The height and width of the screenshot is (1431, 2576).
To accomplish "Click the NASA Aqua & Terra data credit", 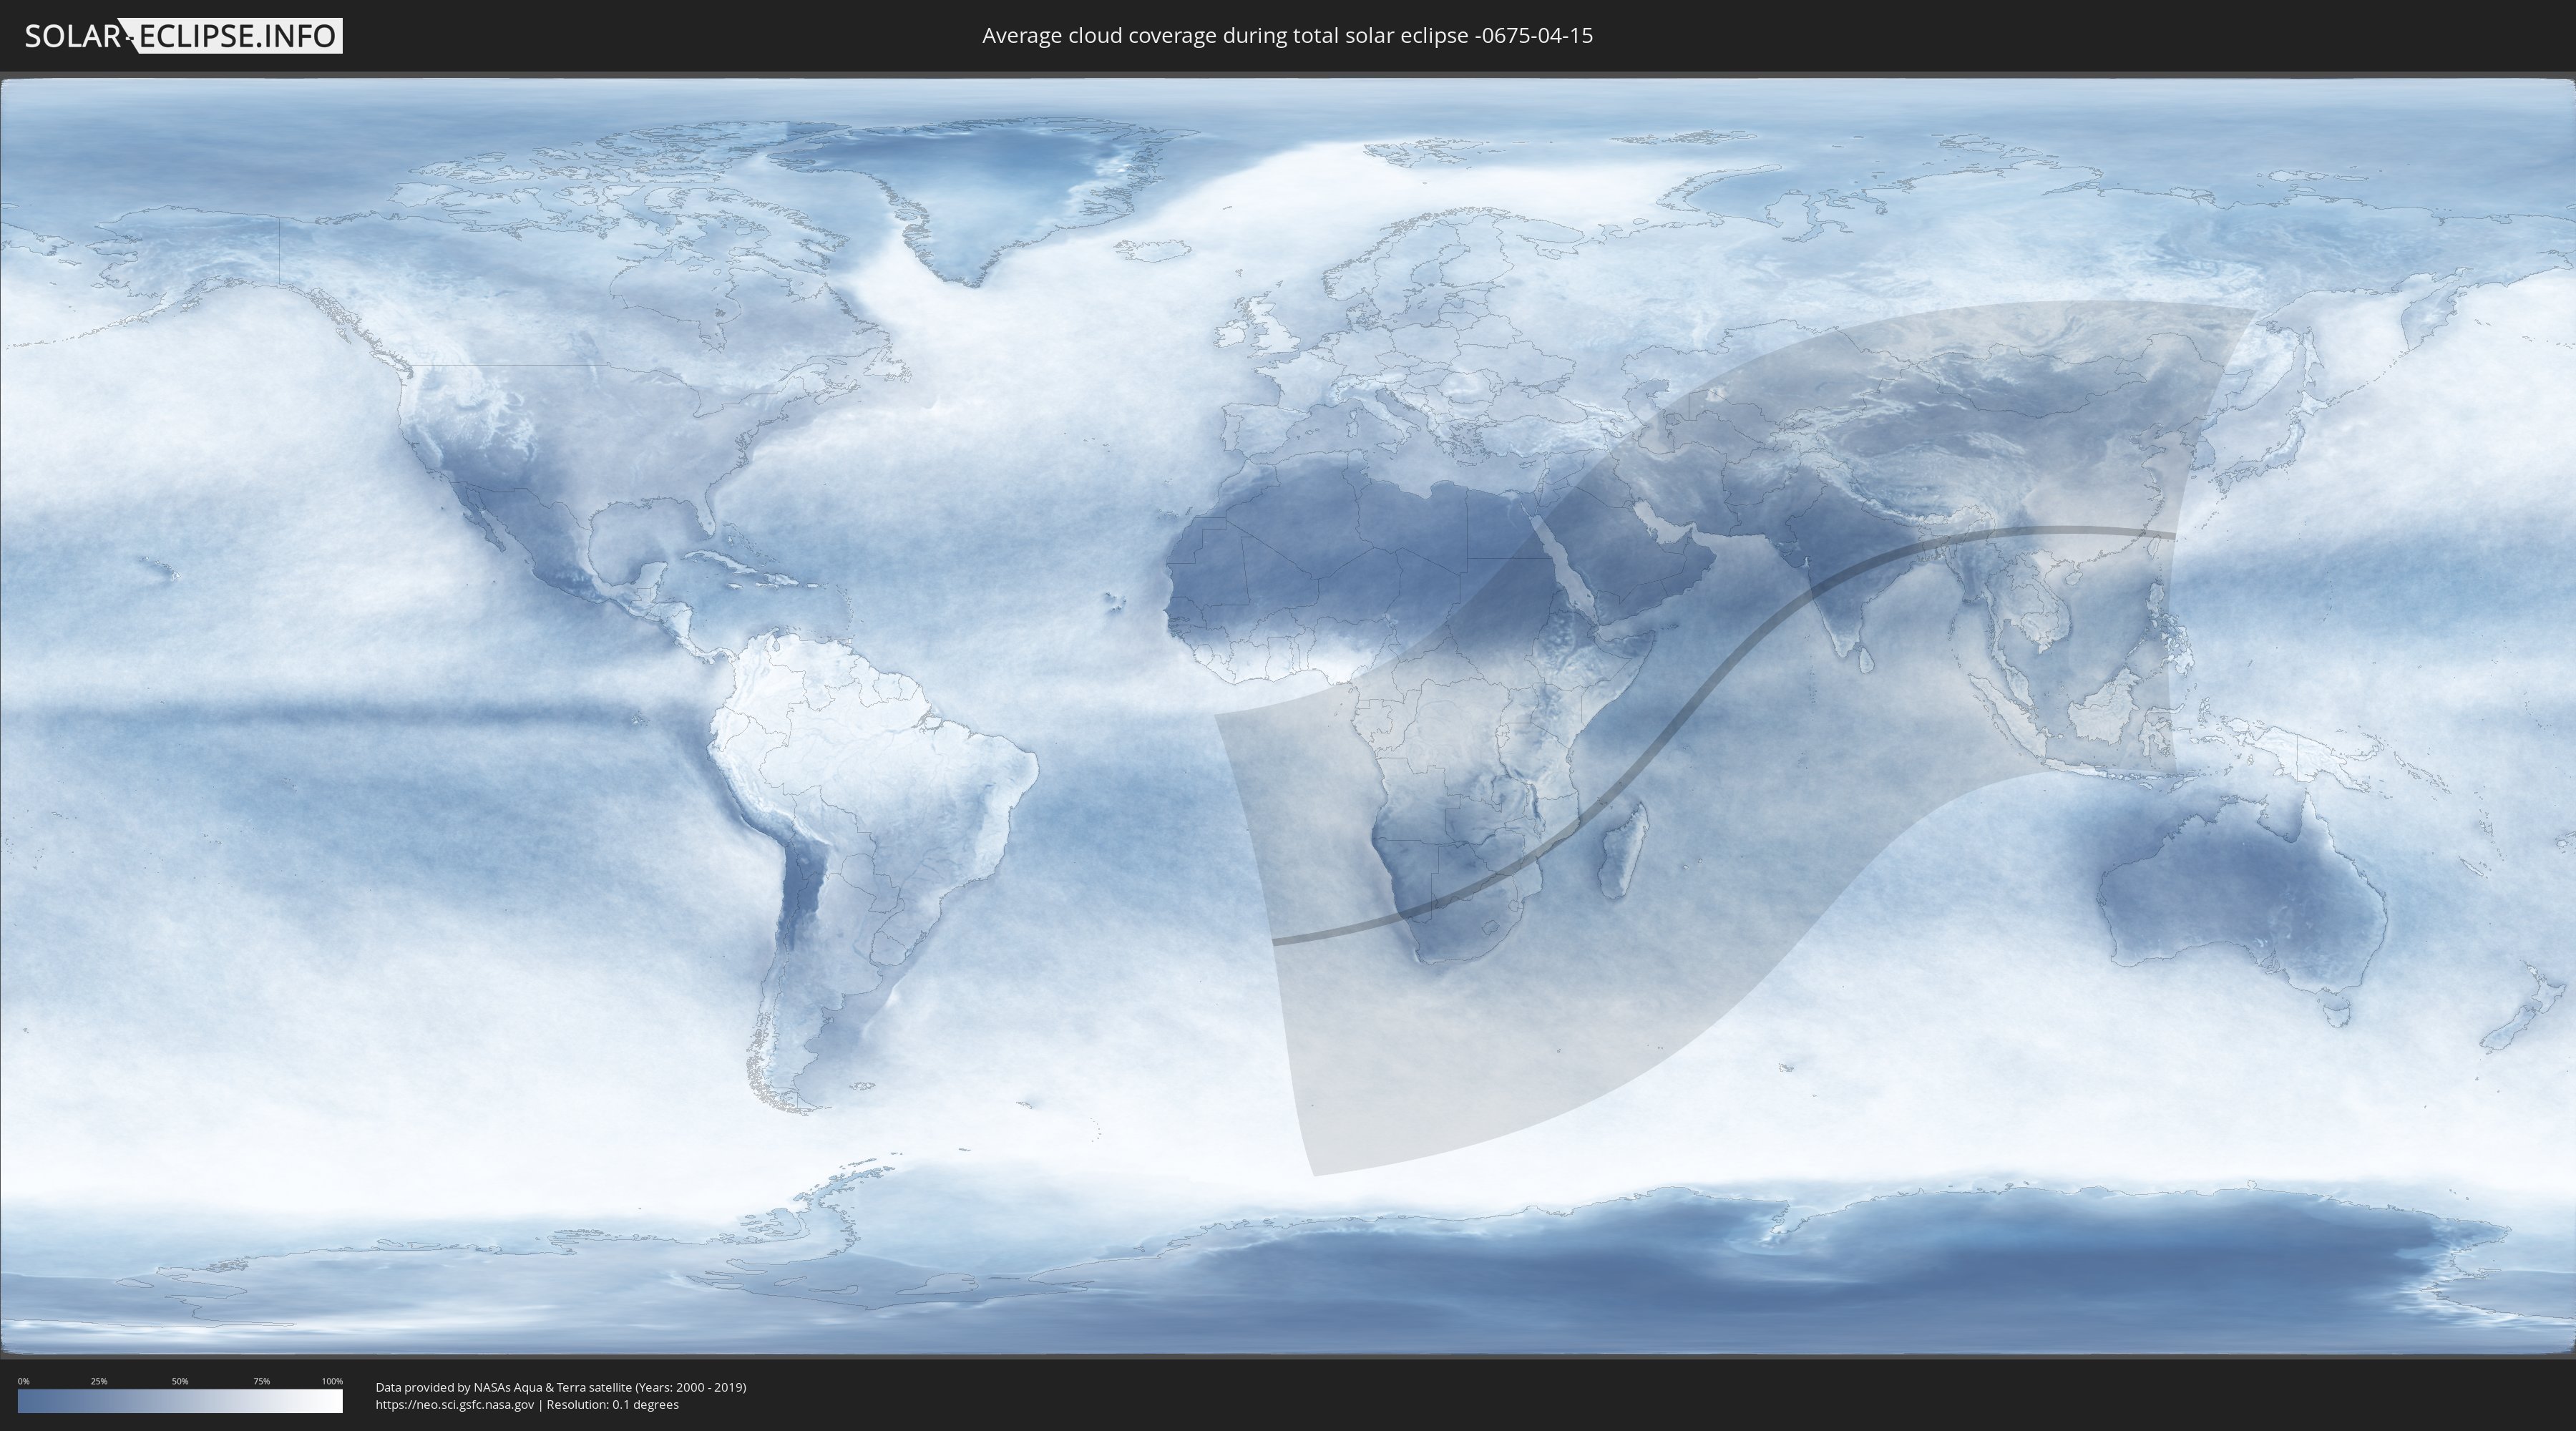I will coord(560,1387).
